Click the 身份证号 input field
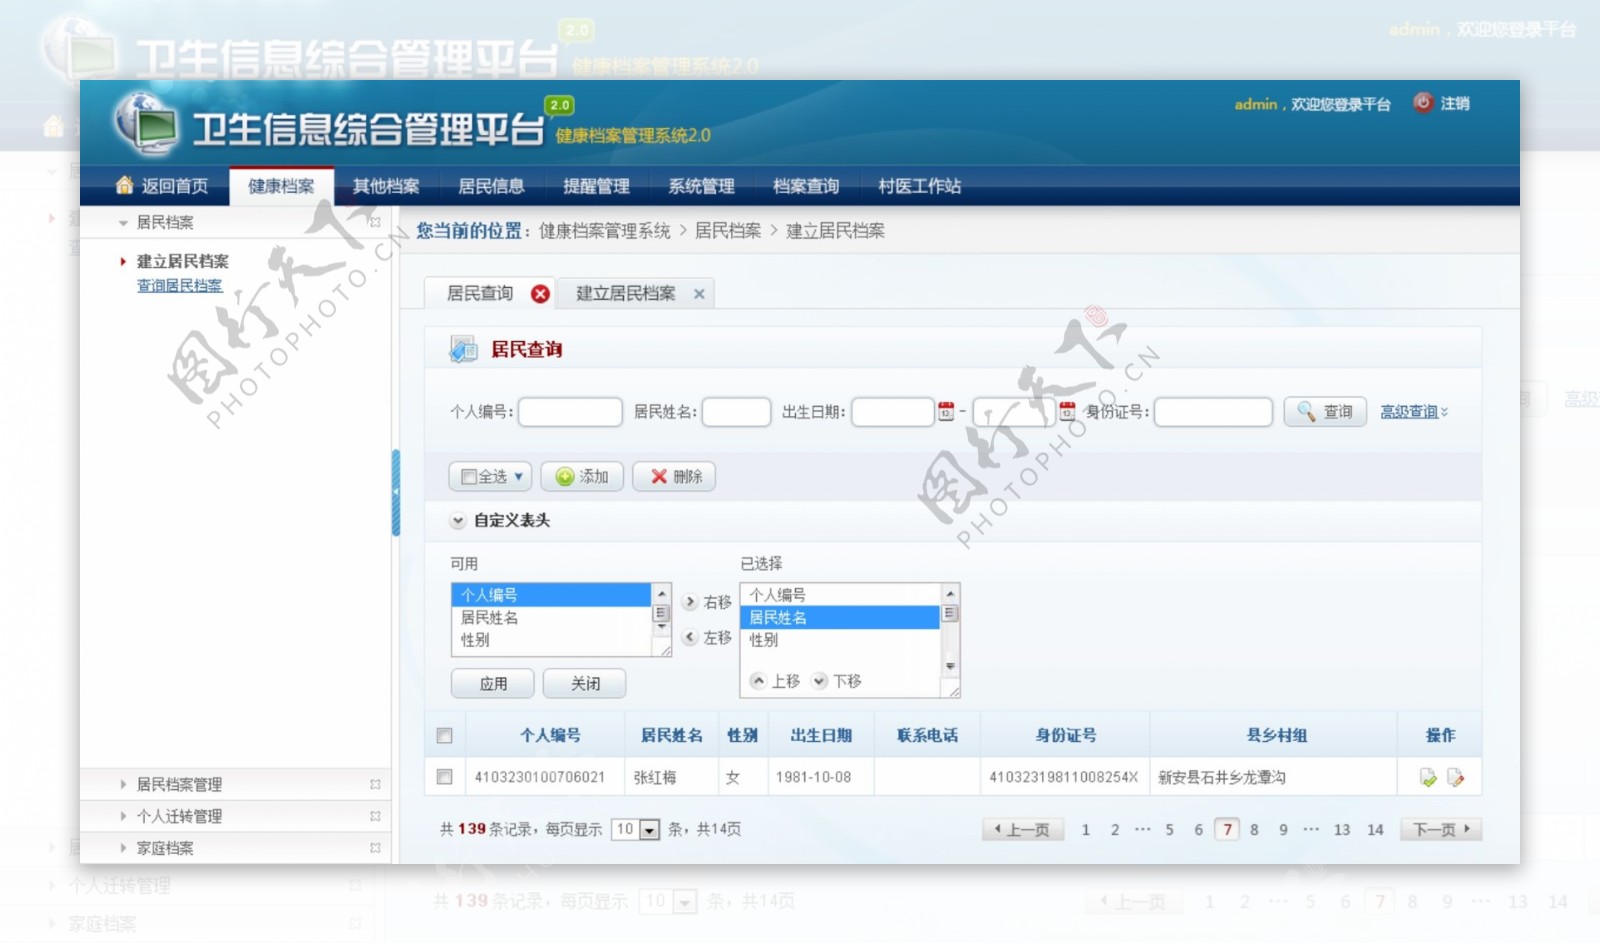 (x=1213, y=412)
